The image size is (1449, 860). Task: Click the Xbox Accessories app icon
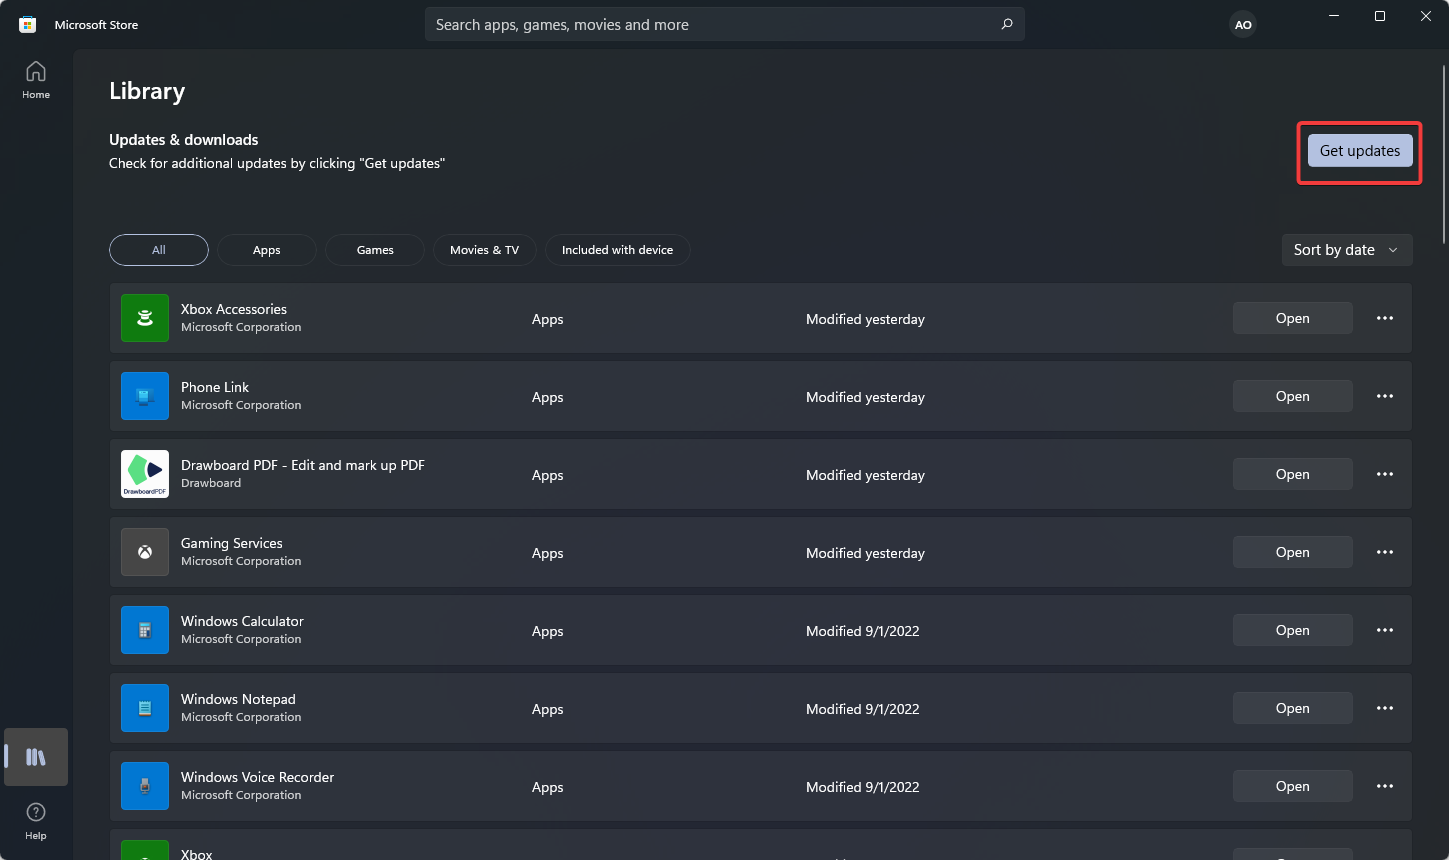[145, 318]
